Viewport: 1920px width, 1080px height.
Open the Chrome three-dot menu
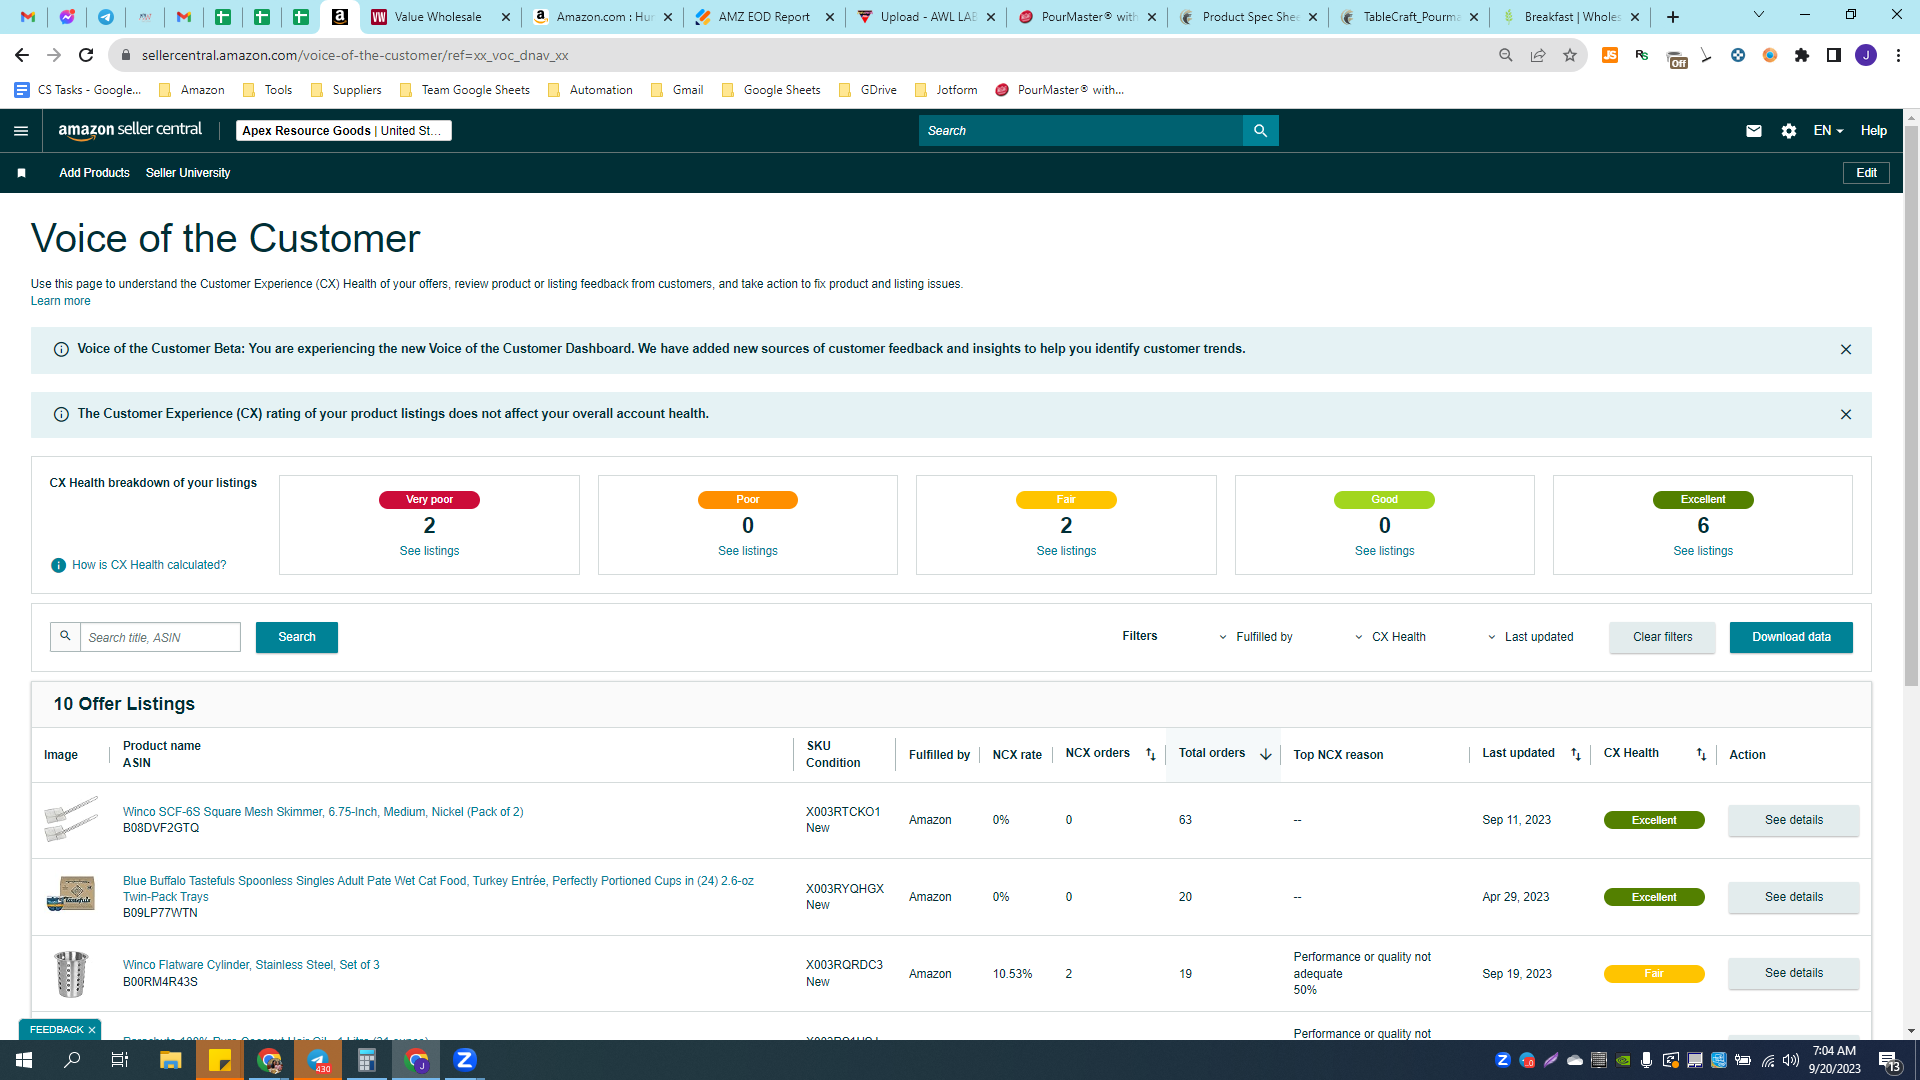[x=1898, y=56]
